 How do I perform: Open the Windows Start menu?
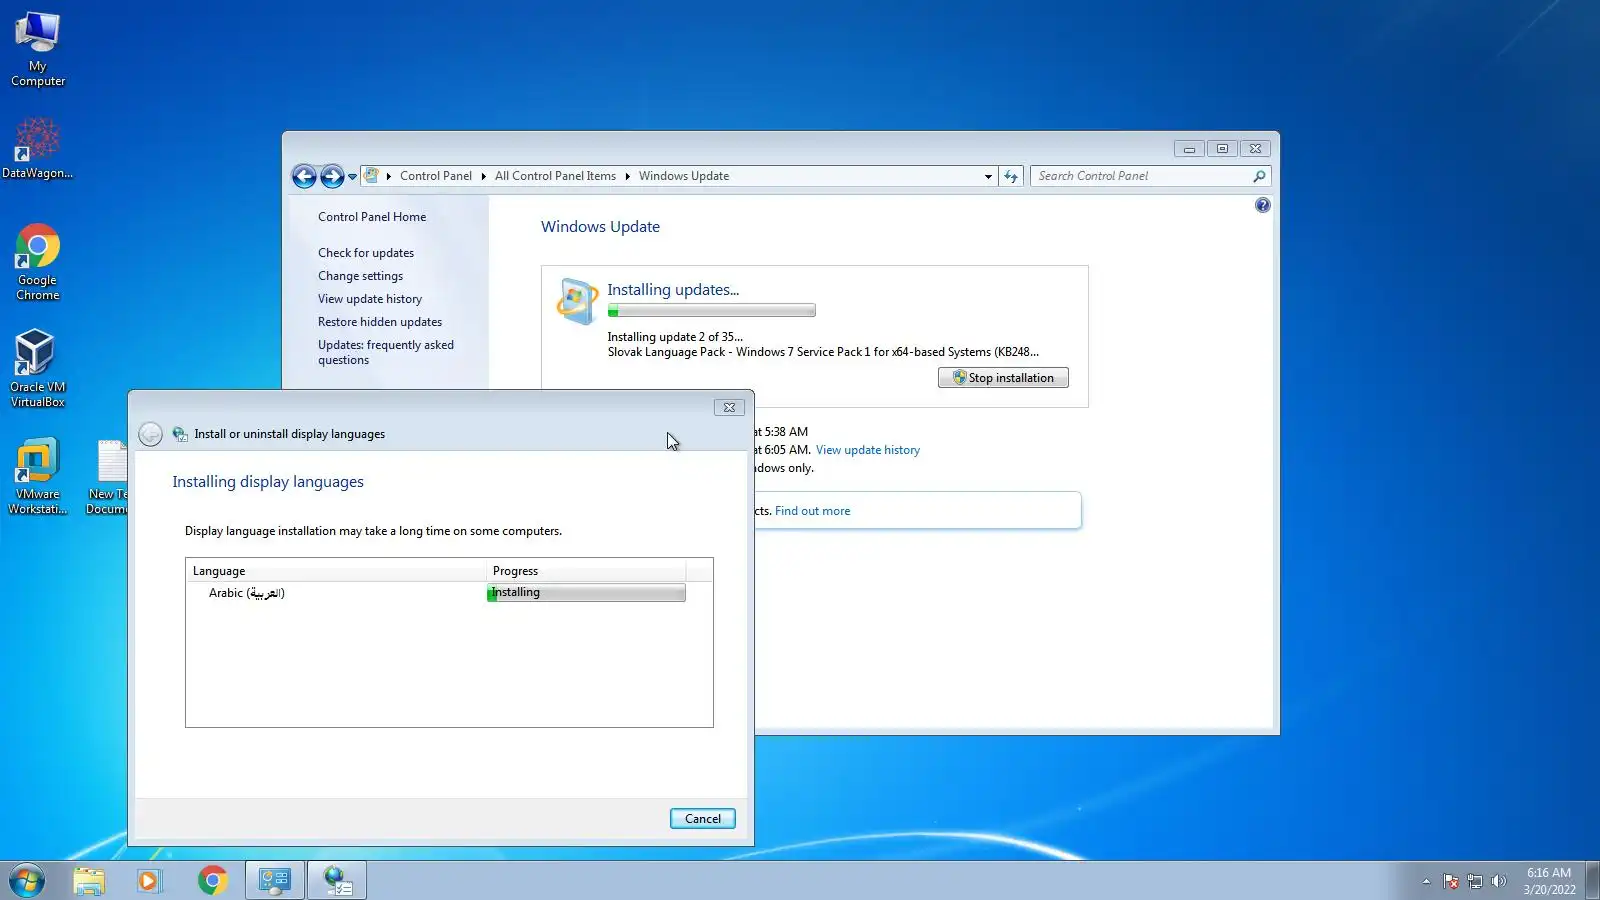27,881
